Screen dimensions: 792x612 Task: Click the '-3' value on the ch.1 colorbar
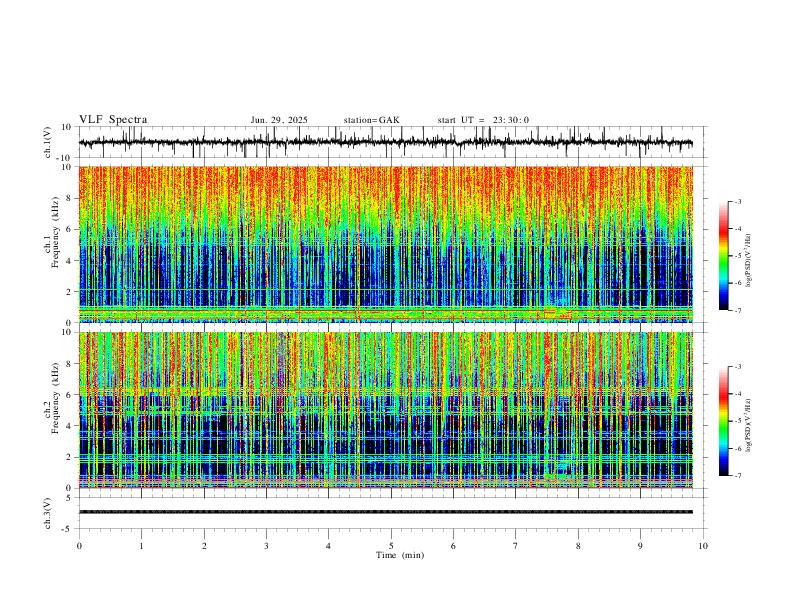tap(737, 202)
